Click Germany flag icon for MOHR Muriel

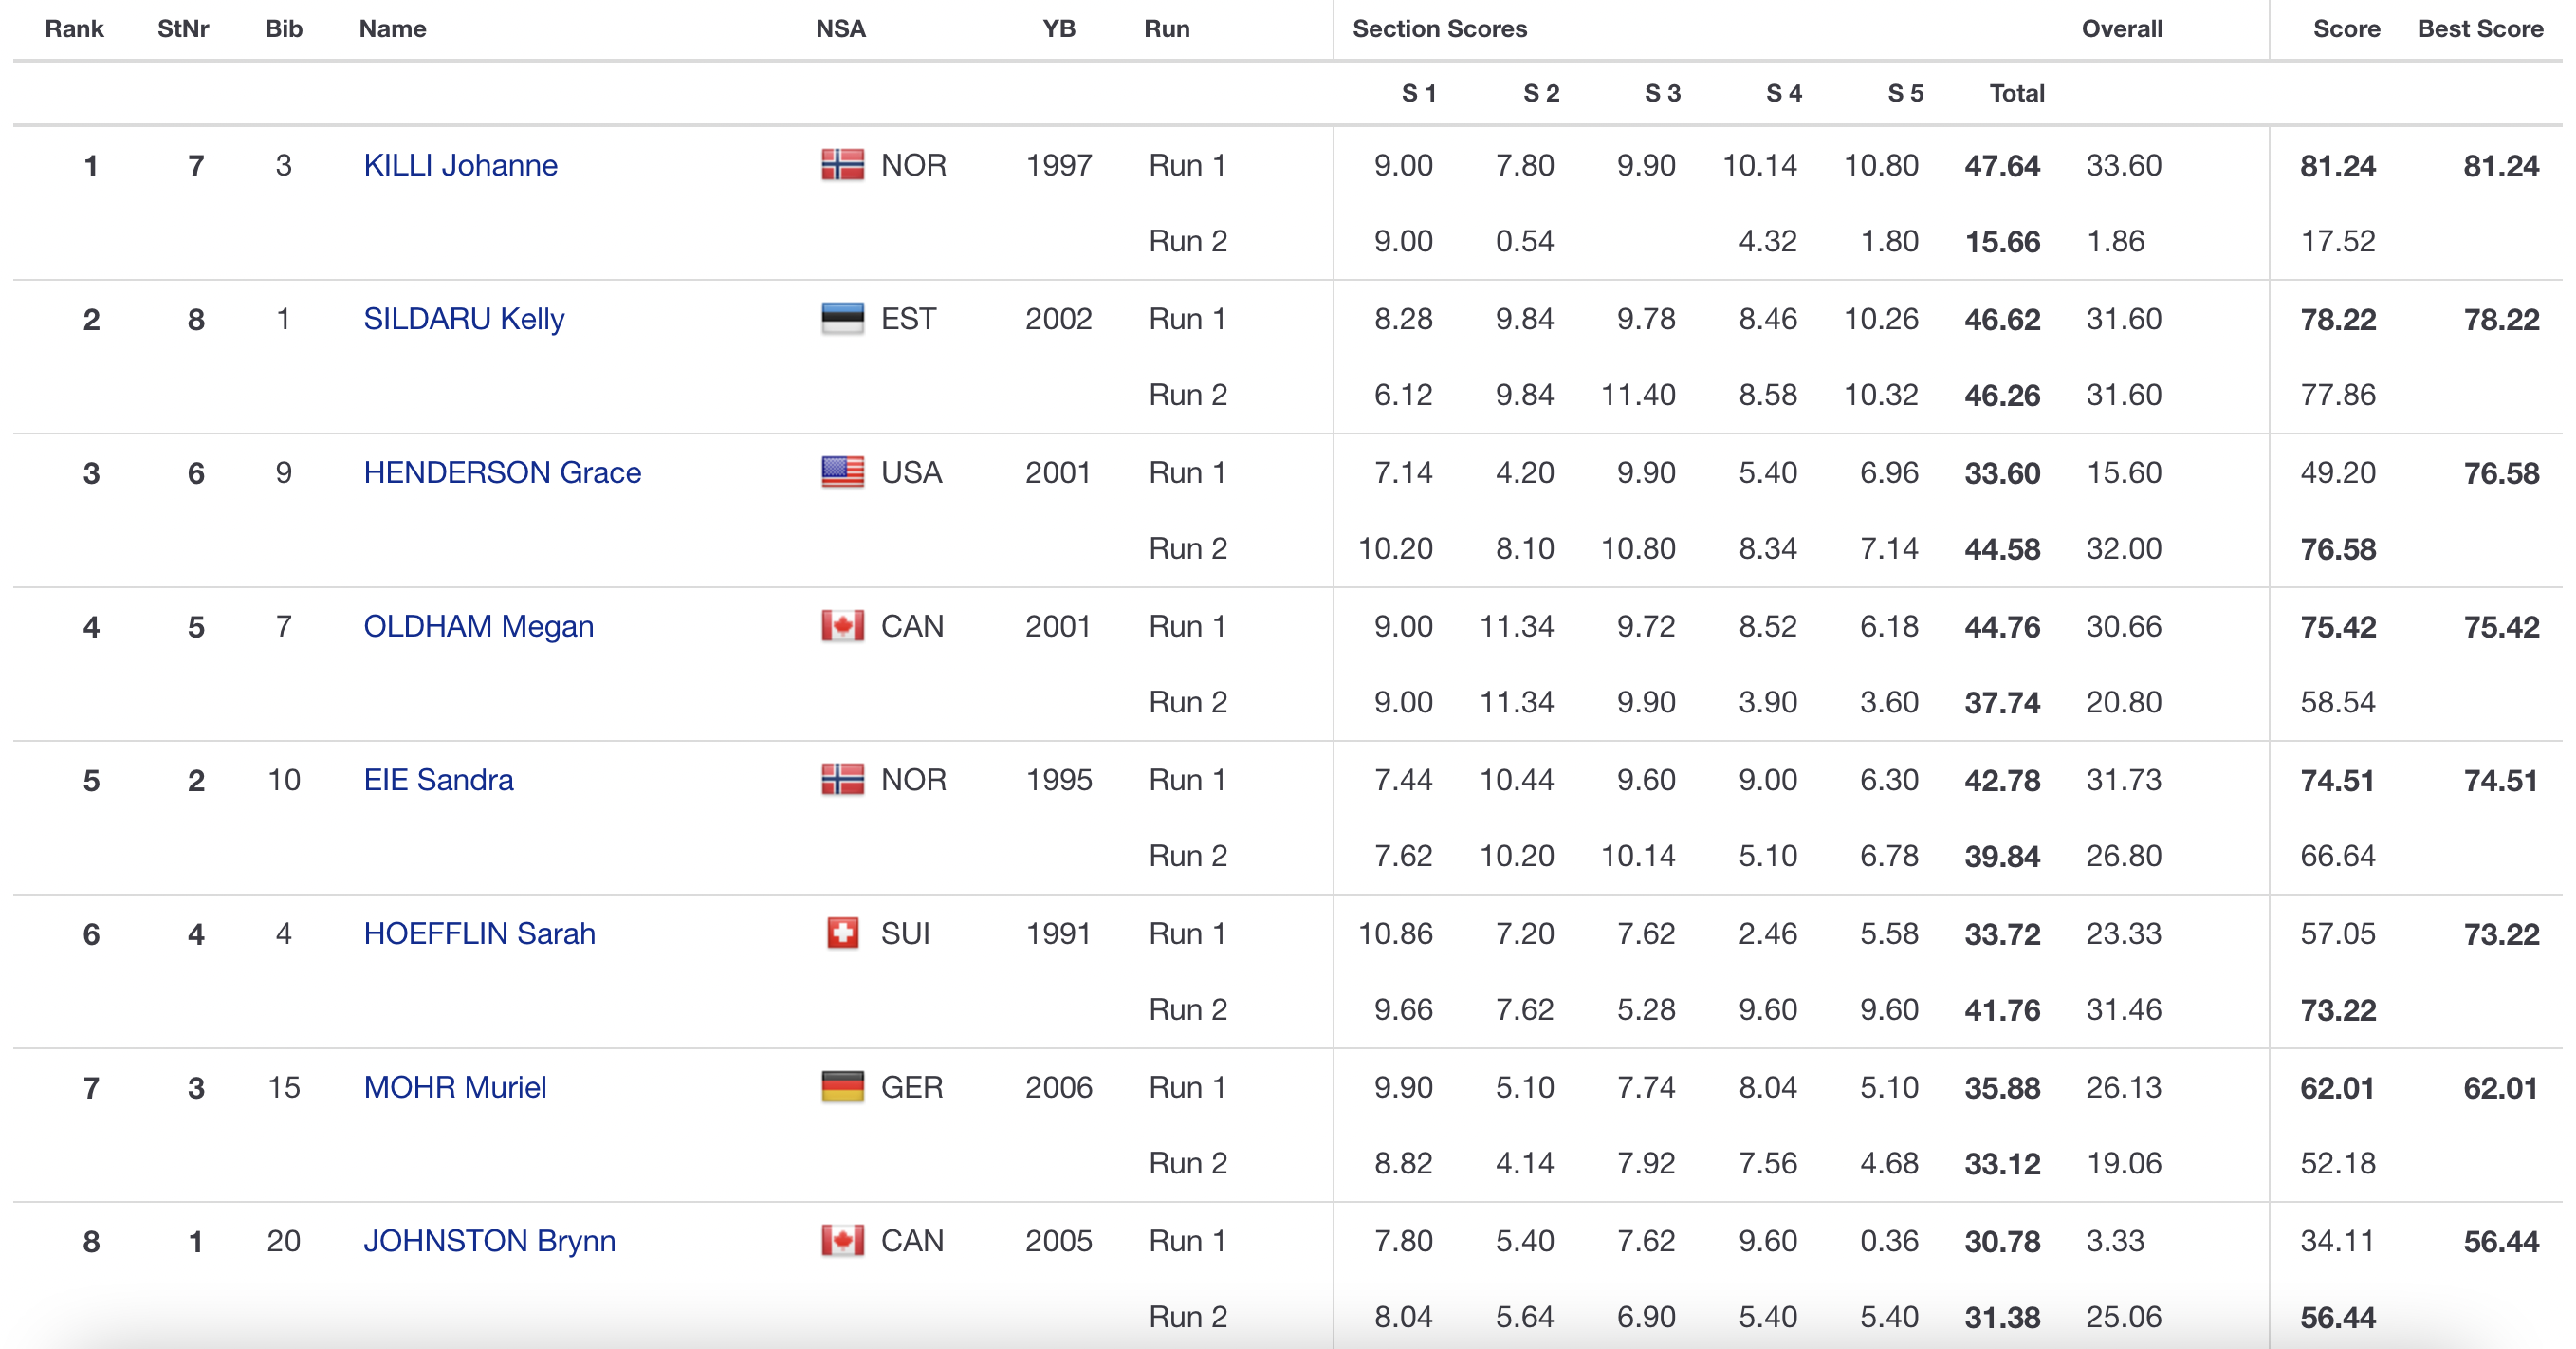(842, 1087)
